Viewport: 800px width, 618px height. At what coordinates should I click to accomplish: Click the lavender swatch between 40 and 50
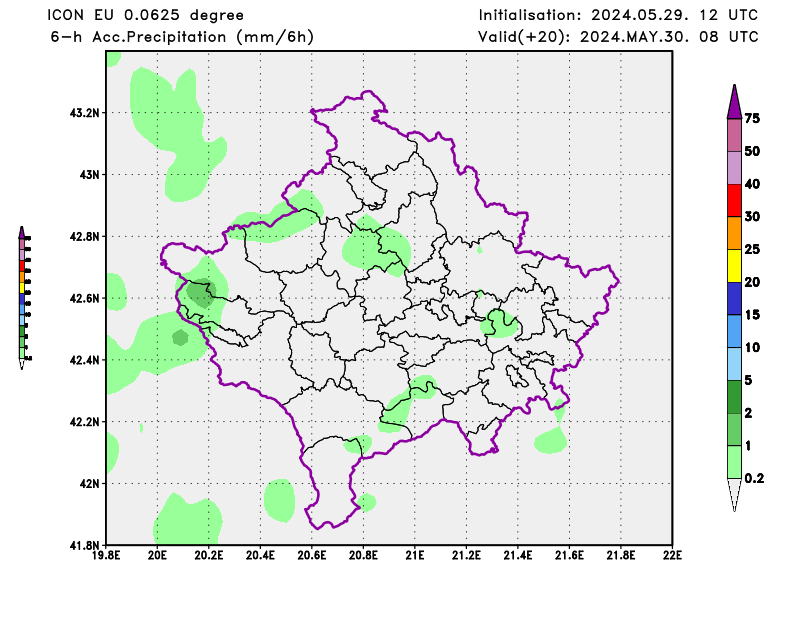click(734, 168)
